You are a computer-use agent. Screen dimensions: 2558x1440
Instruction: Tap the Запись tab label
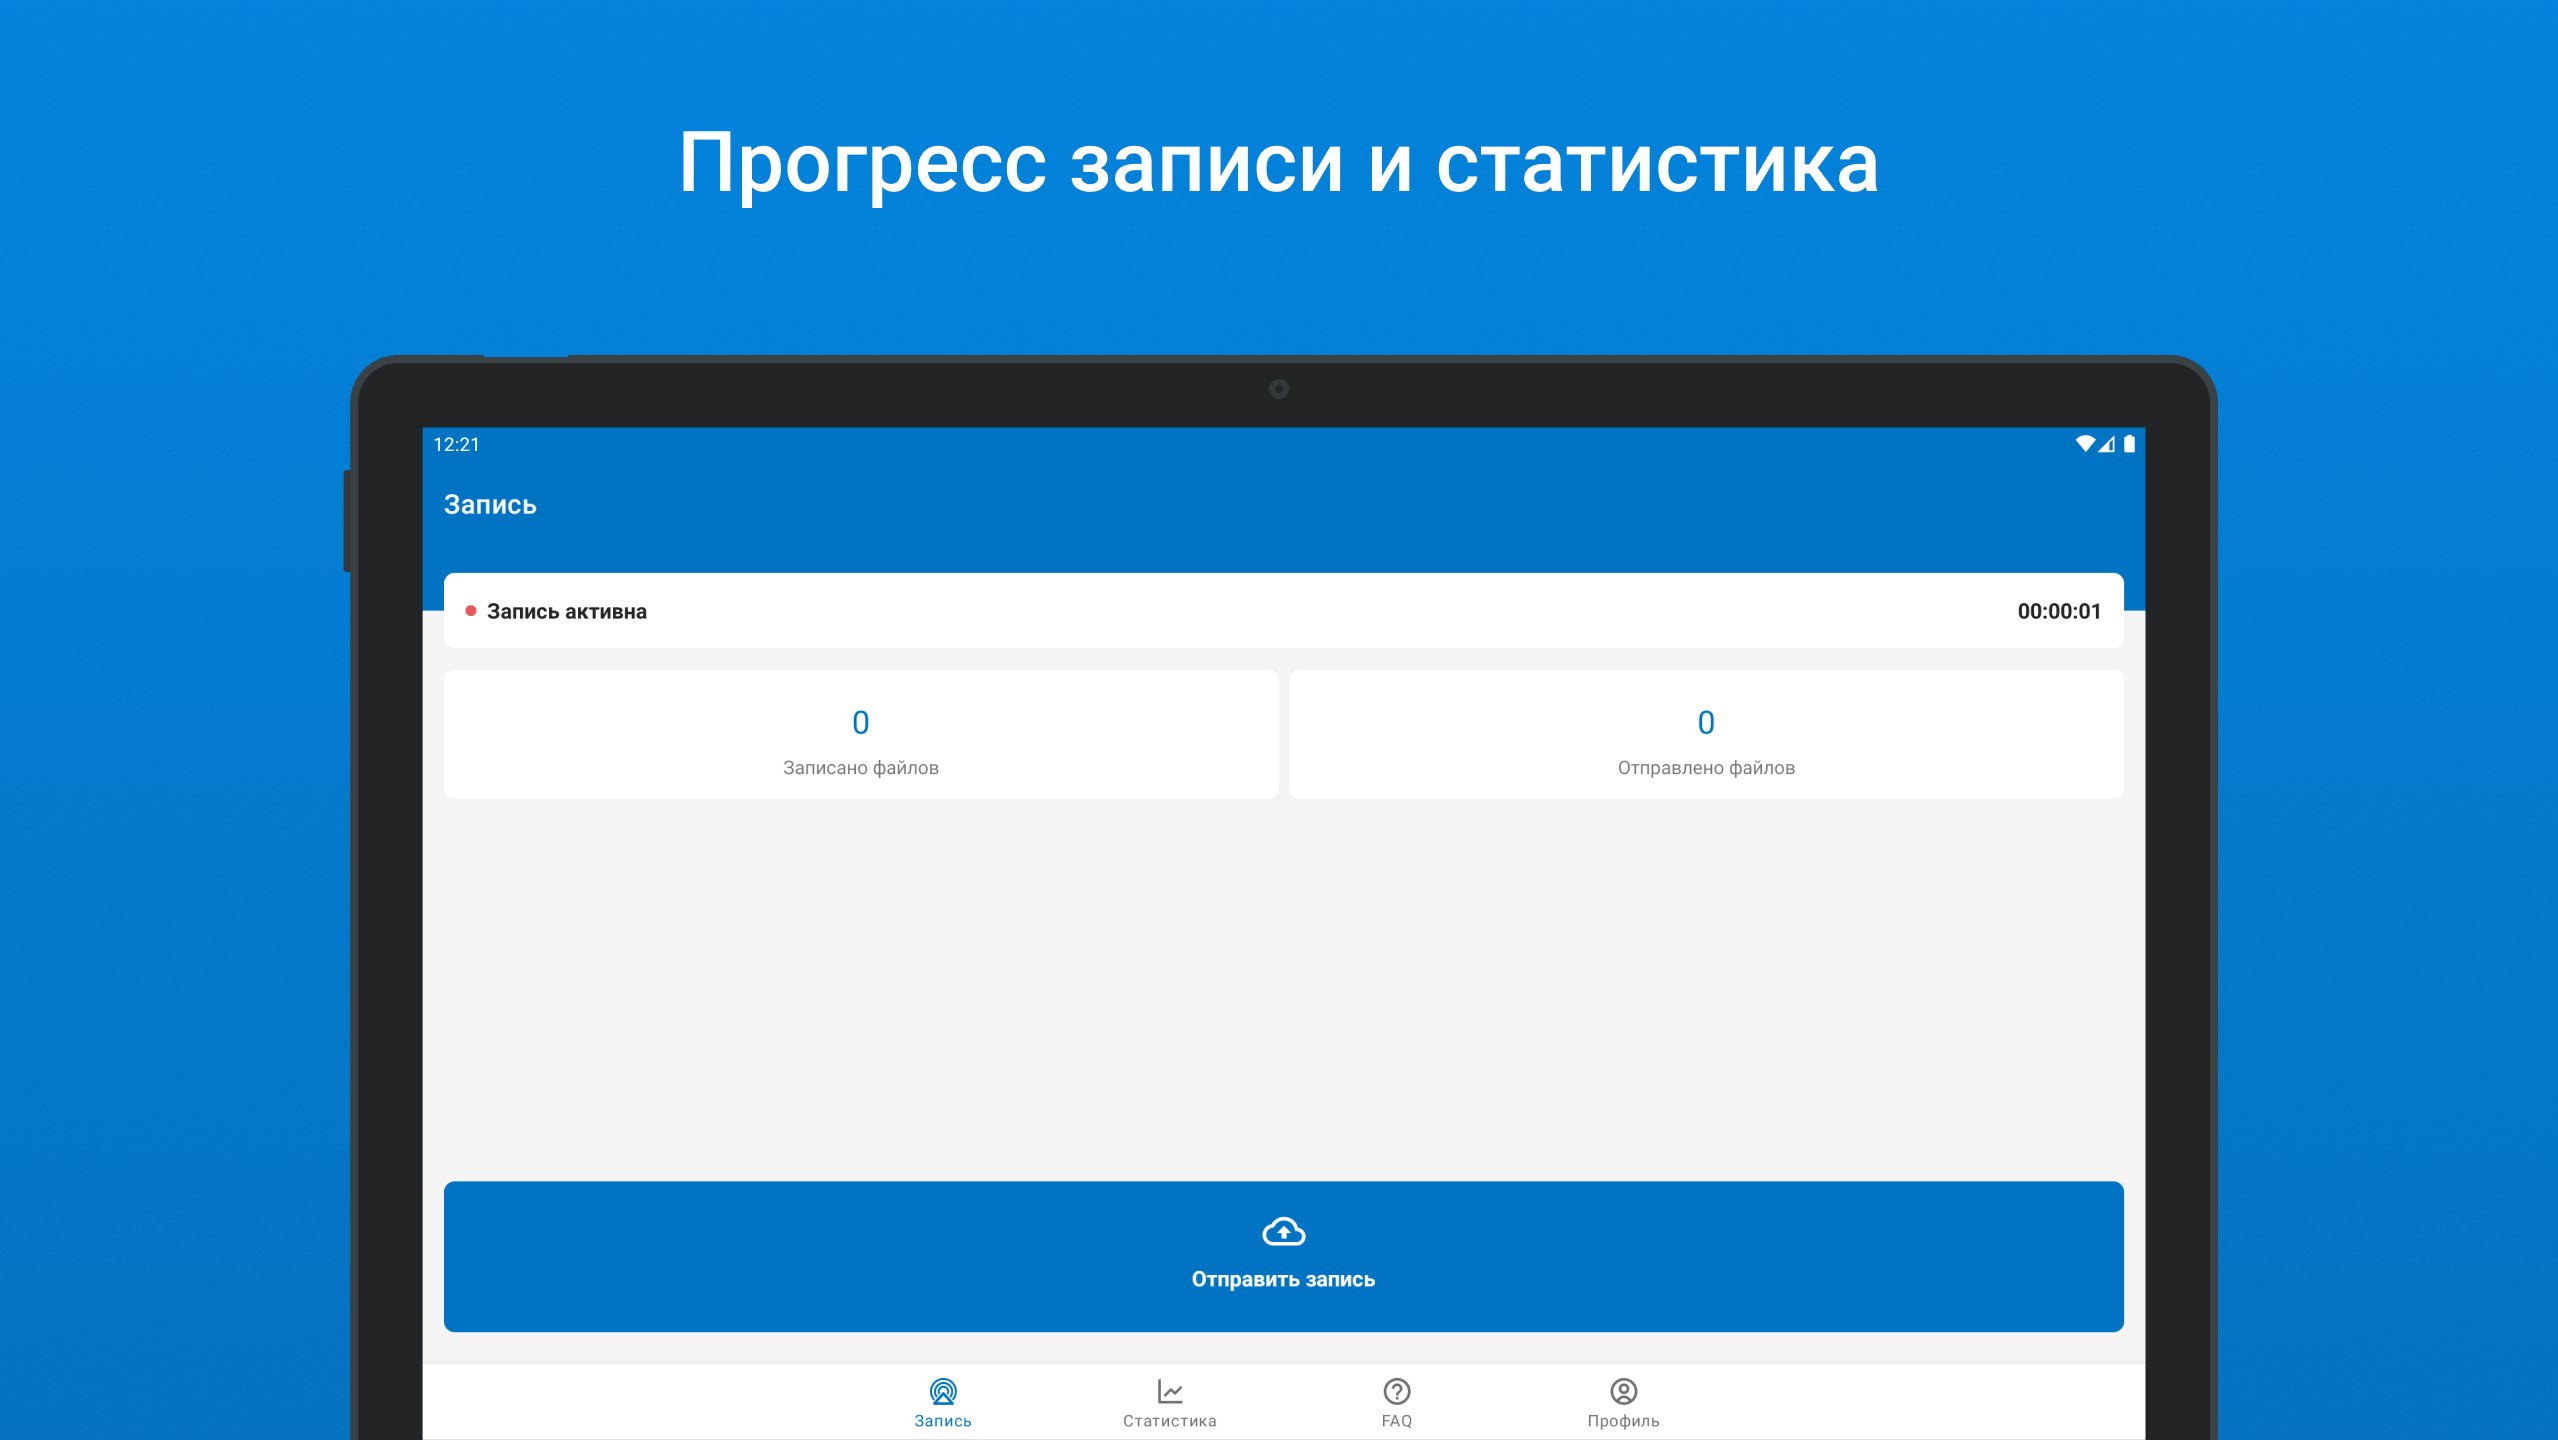tap(942, 1421)
